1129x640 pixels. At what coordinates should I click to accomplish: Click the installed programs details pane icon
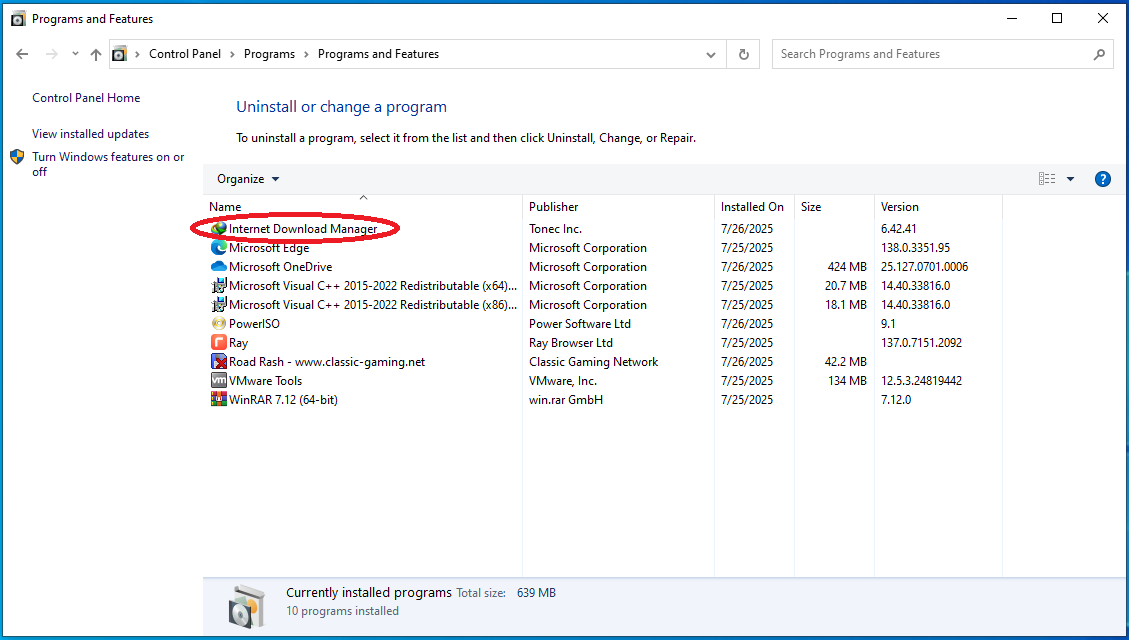point(246,605)
